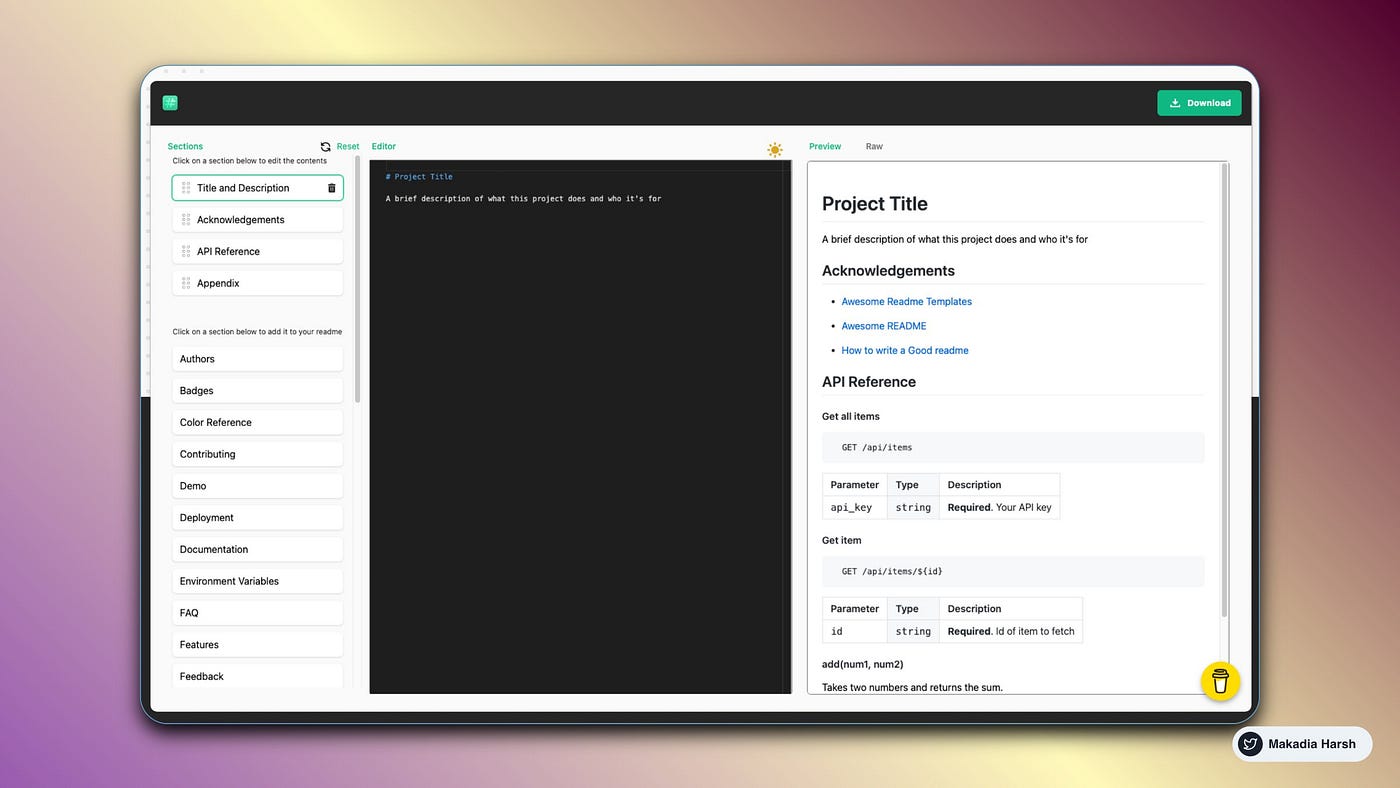Click the preview pane scrollbar

(x=1224, y=390)
